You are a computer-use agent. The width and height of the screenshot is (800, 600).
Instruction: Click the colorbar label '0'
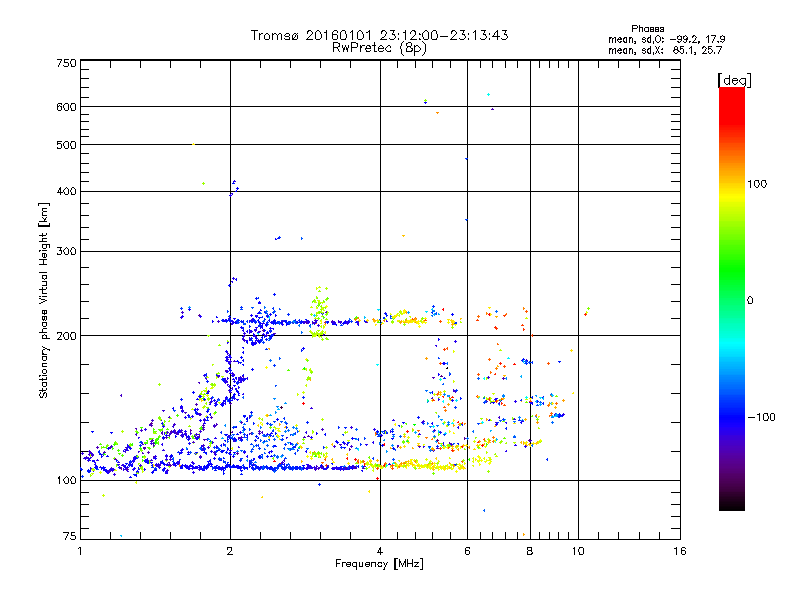(x=750, y=301)
